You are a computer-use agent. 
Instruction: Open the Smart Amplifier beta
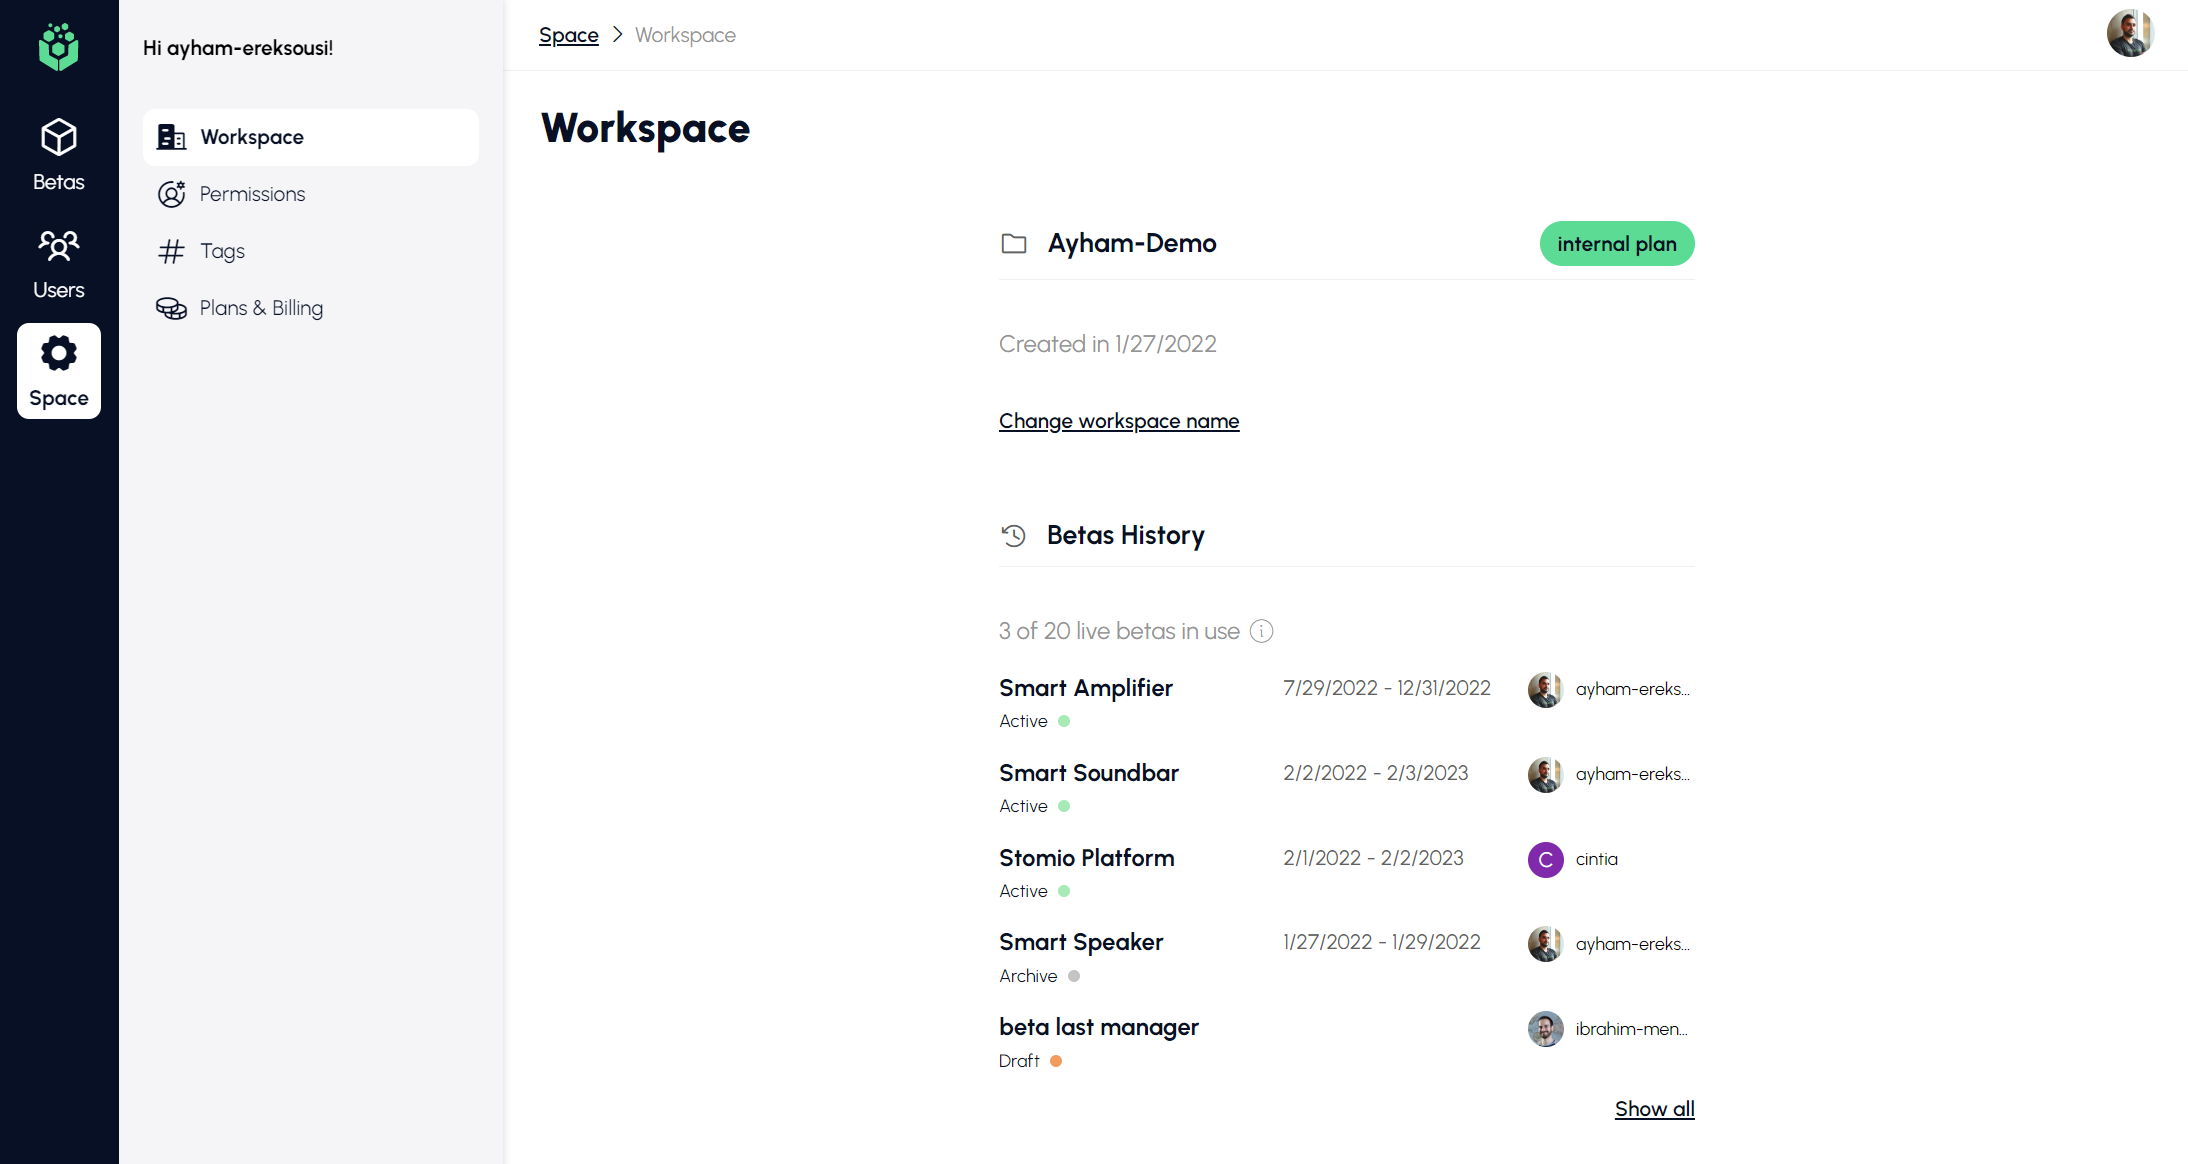click(x=1086, y=688)
